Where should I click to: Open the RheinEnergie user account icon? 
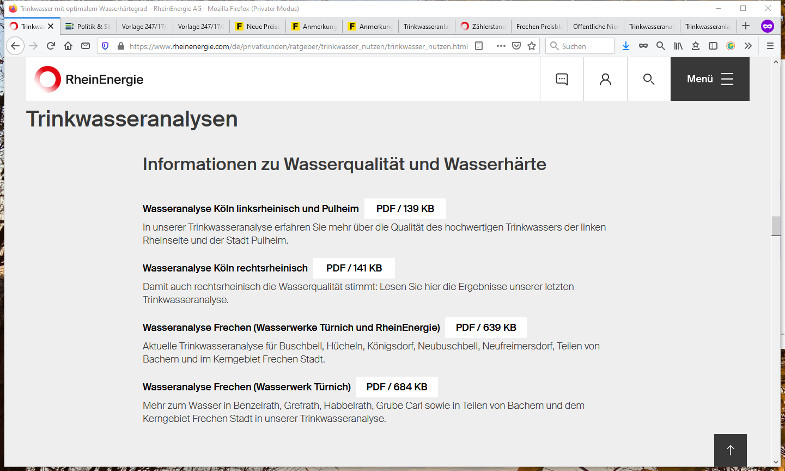click(605, 79)
